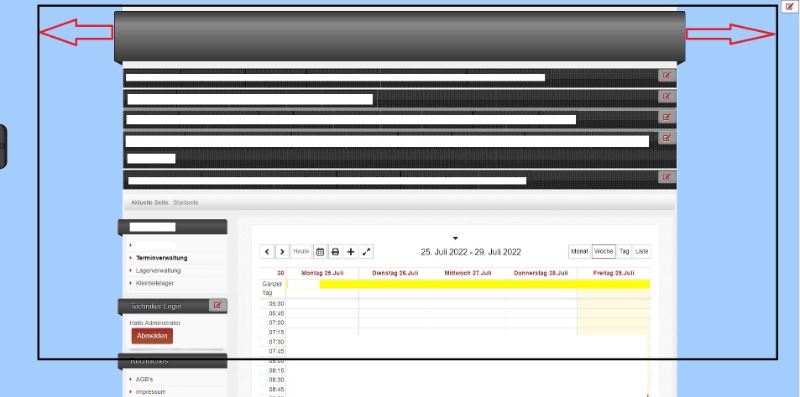Open the dropdown arrow above the date range
Viewport: 800px width, 397px height.
[x=455, y=238]
